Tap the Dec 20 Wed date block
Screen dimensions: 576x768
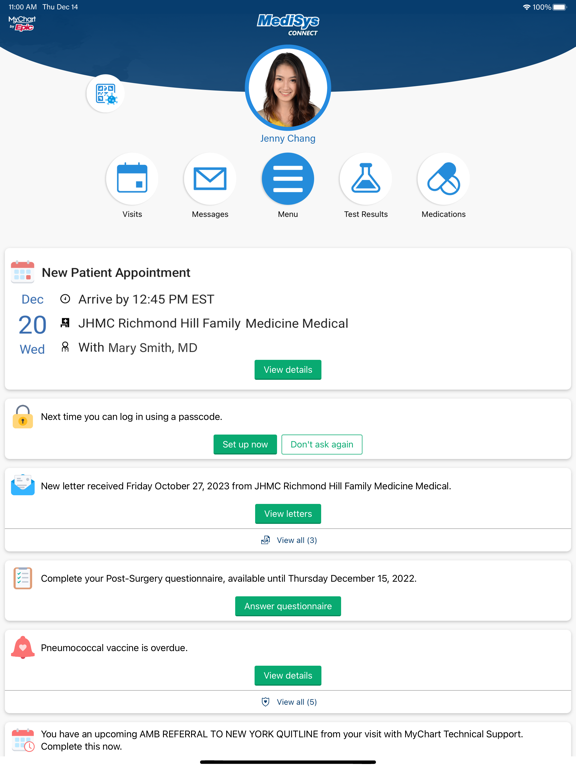pos(32,324)
